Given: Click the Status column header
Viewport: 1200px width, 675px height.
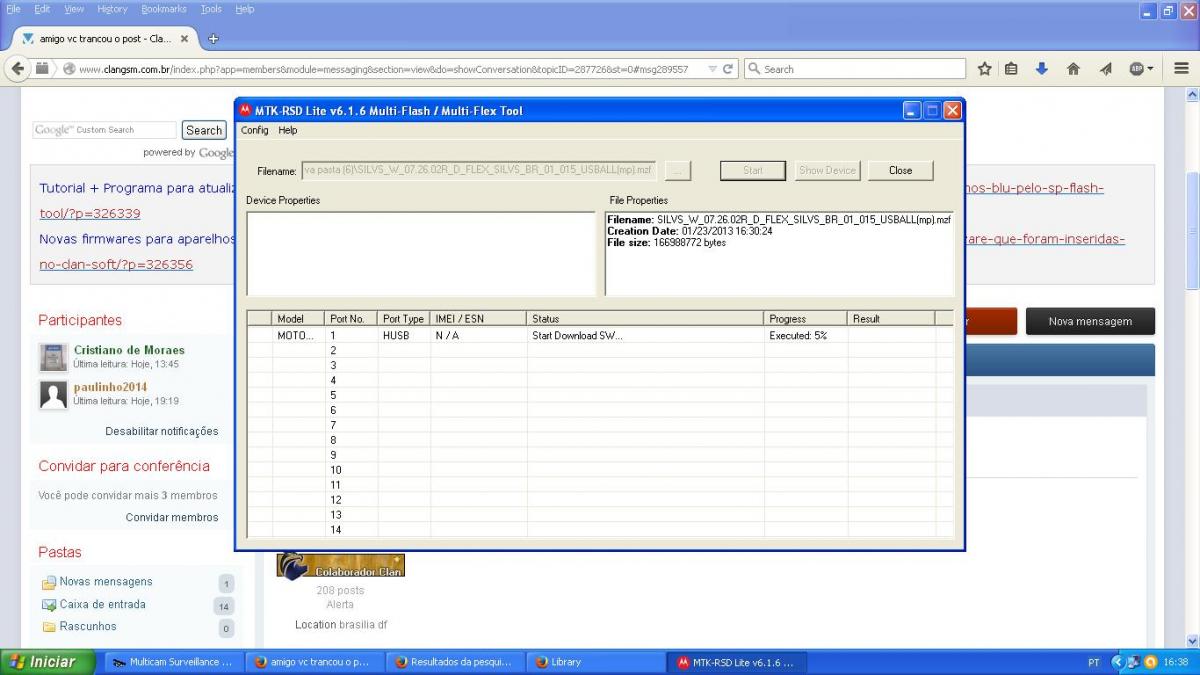Looking at the screenshot, I should click(x=645, y=318).
